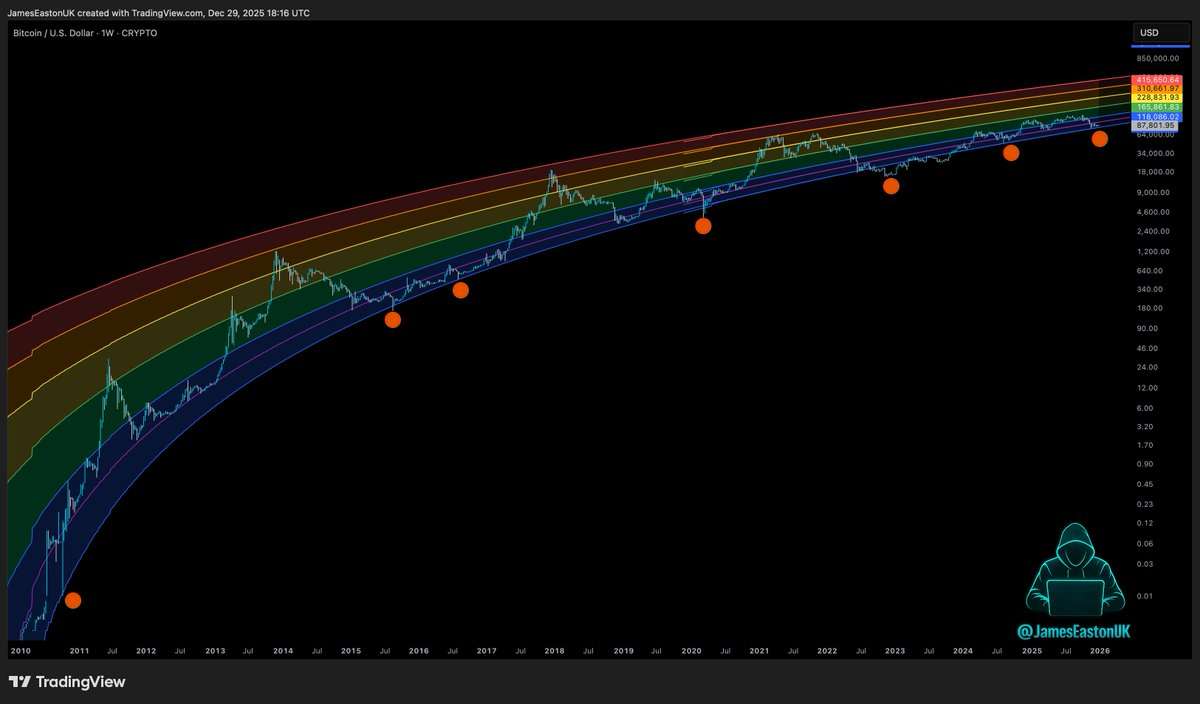Click the orange dot marker near 2023

point(891,186)
